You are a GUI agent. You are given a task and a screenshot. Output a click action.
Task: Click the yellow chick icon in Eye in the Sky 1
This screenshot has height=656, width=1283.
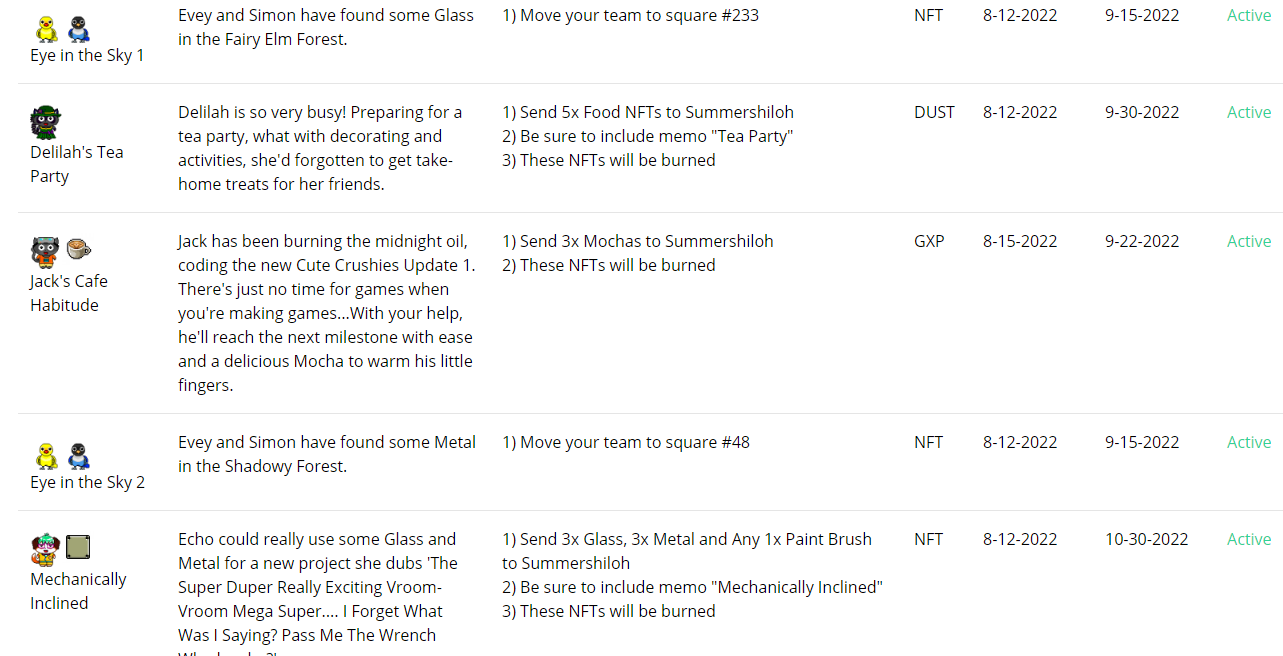(x=45, y=28)
